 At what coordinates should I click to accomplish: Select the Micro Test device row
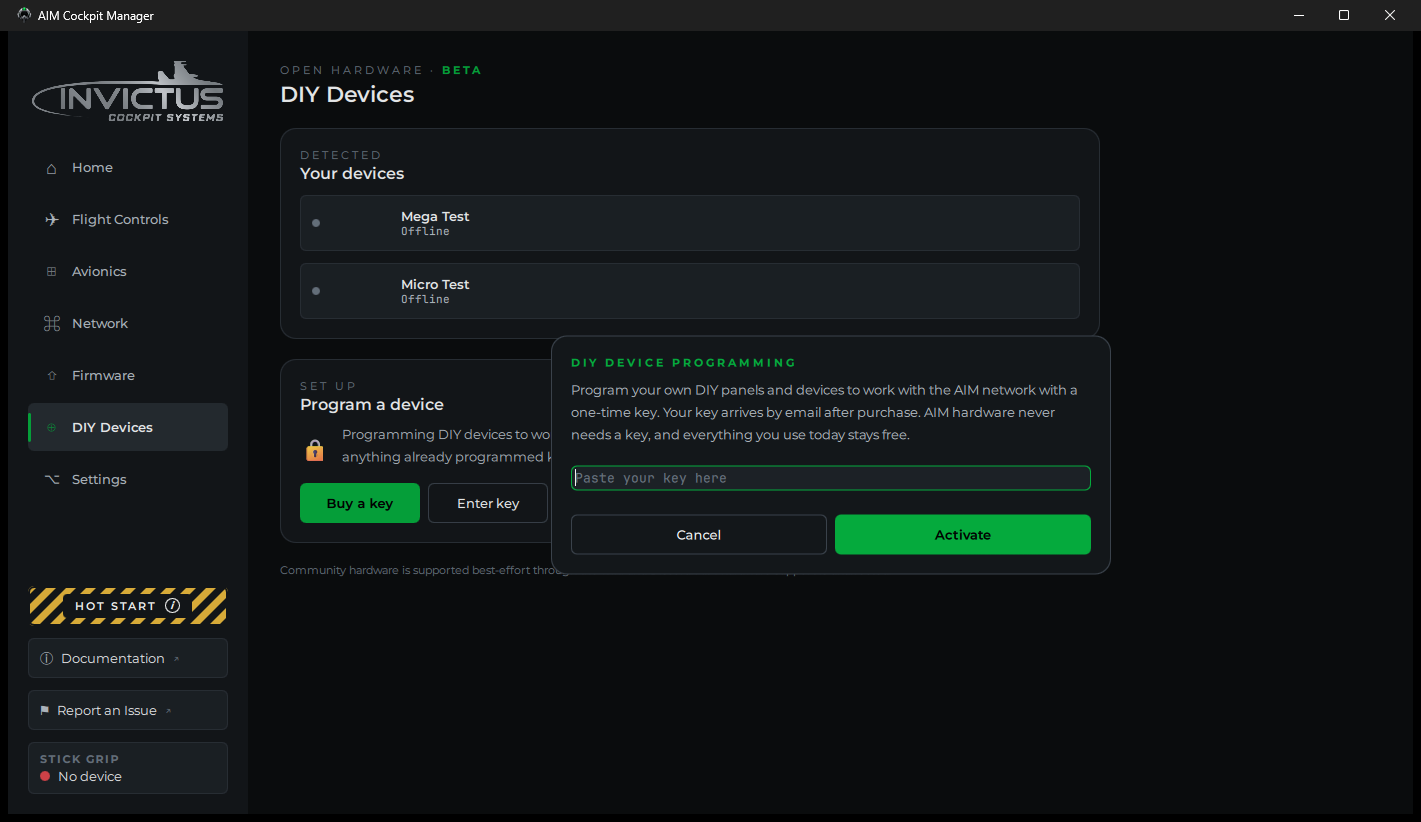(690, 291)
